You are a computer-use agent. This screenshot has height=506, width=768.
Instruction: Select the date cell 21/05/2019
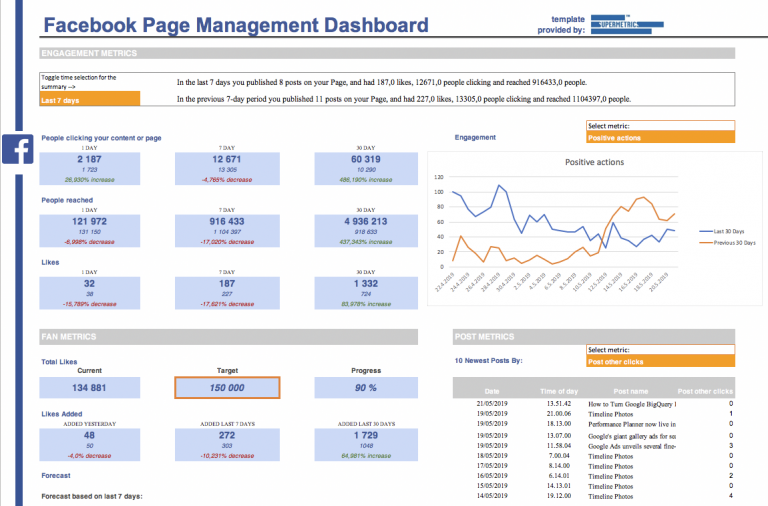tap(492, 404)
